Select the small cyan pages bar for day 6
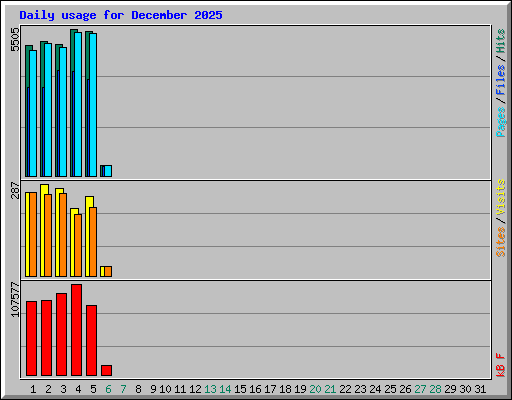Image resolution: width=512 pixels, height=400 pixels. coord(108,171)
